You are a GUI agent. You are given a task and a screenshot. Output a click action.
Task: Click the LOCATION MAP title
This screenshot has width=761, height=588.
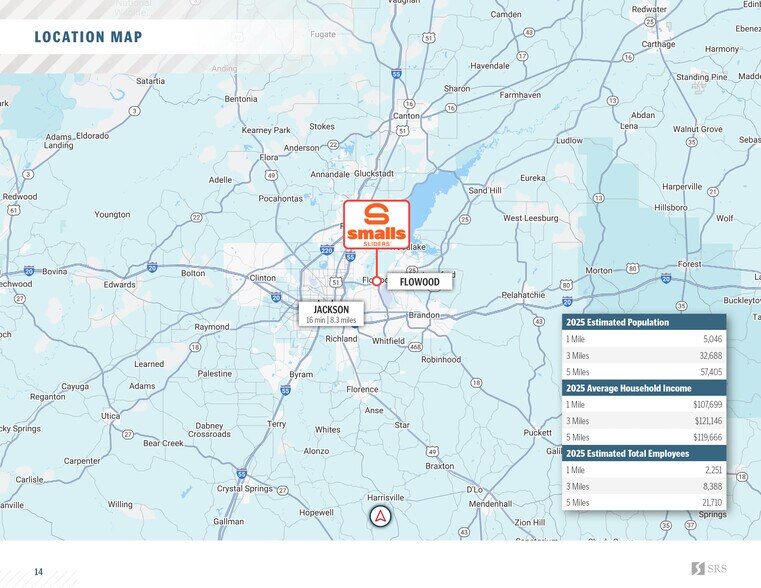(x=88, y=38)
